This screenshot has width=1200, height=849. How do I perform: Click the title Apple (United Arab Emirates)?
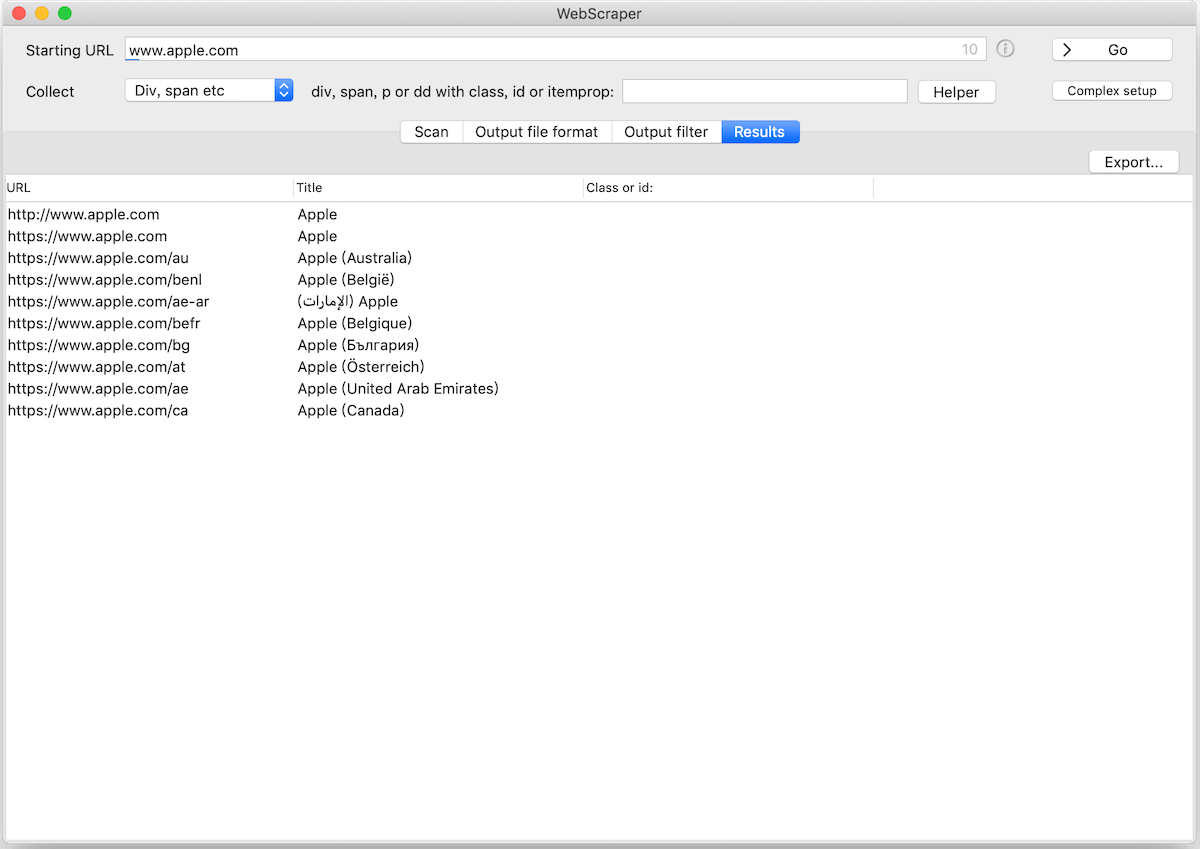(398, 388)
